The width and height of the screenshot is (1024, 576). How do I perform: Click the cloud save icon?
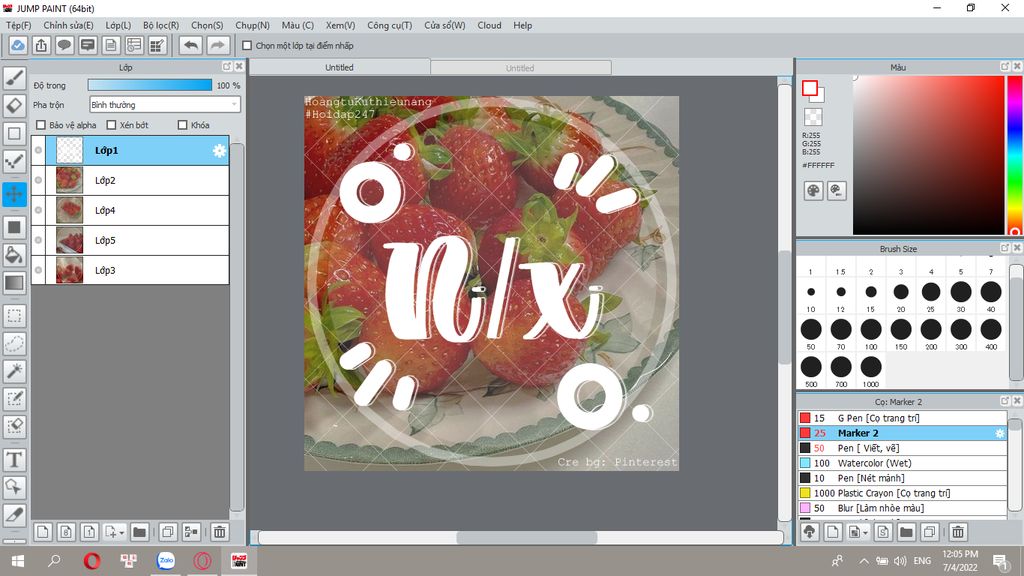(x=18, y=45)
